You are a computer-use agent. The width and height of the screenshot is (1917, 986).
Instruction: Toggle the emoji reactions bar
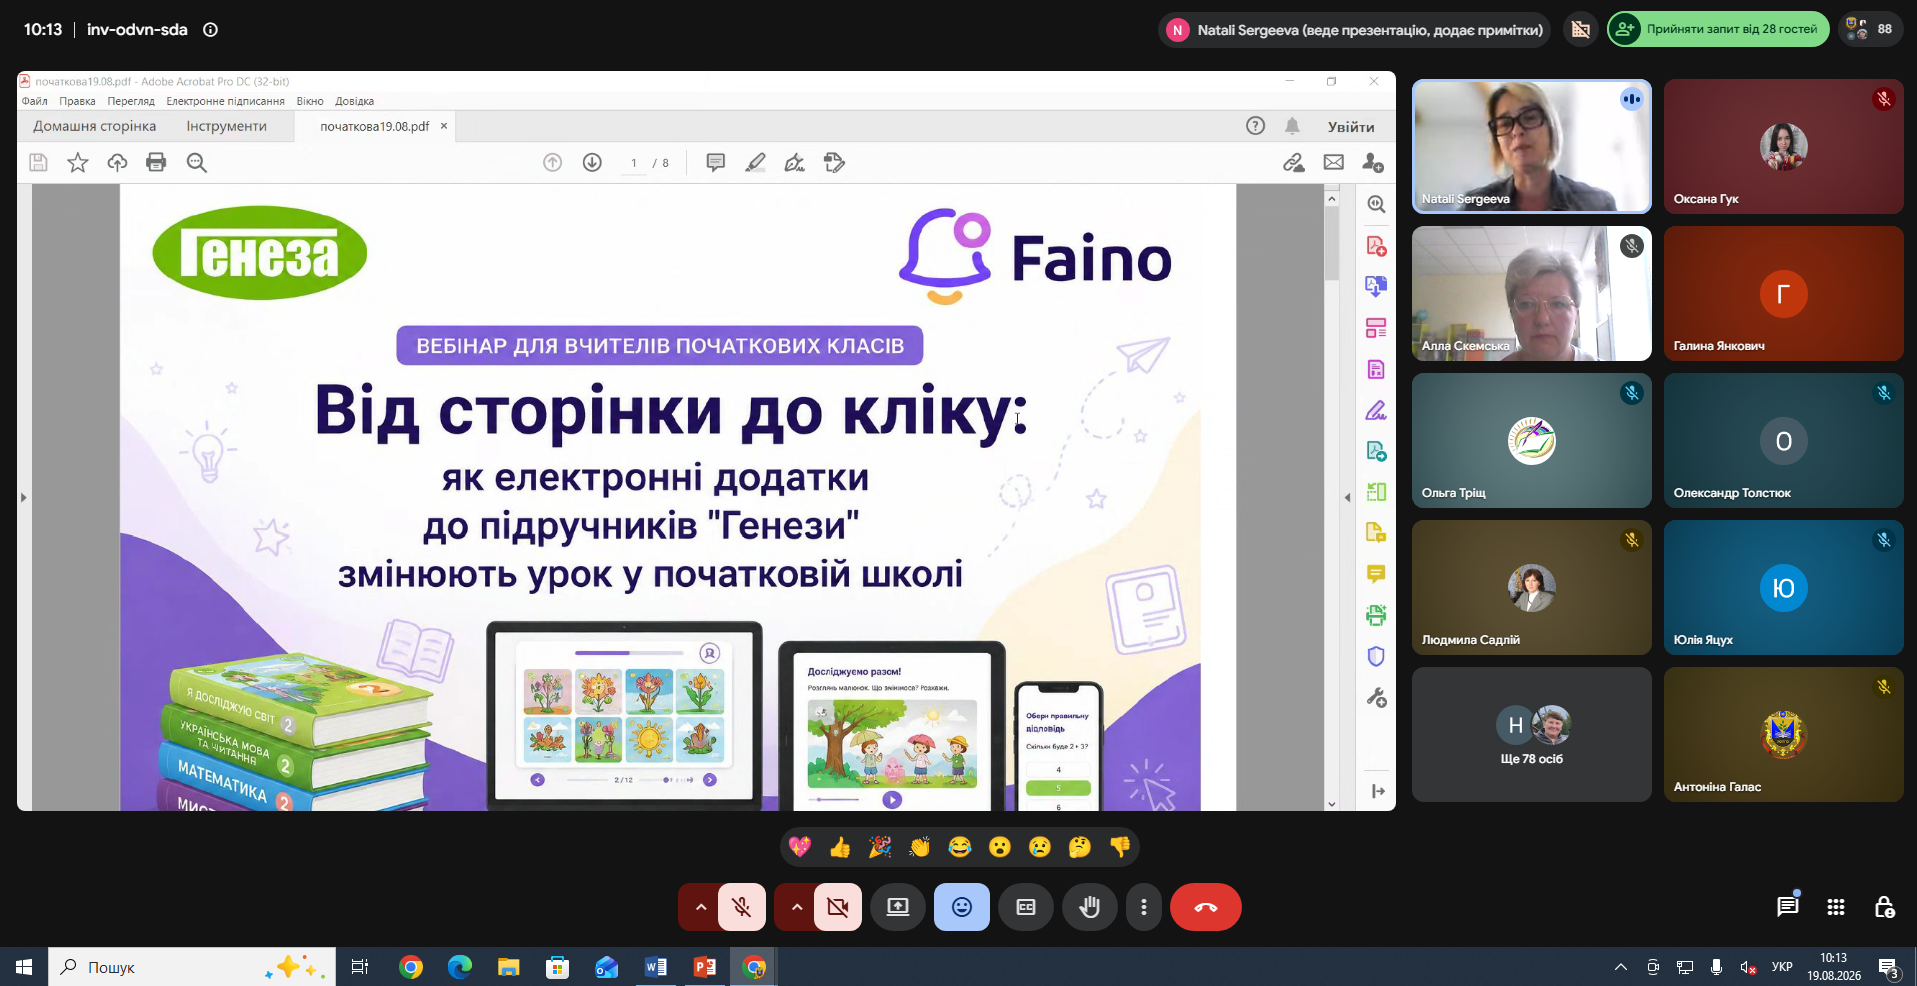(962, 907)
